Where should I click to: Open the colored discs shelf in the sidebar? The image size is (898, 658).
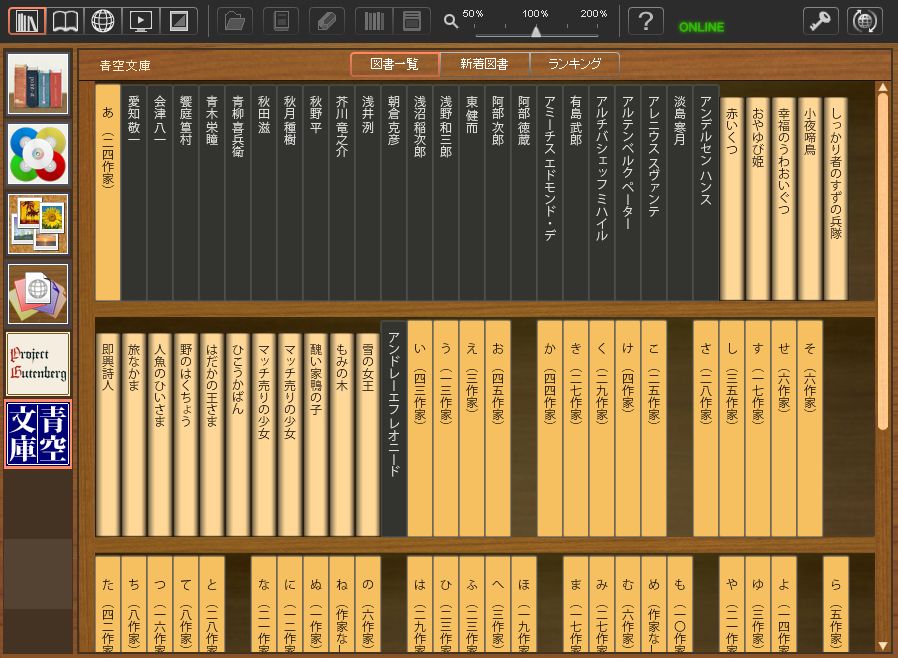point(38,154)
